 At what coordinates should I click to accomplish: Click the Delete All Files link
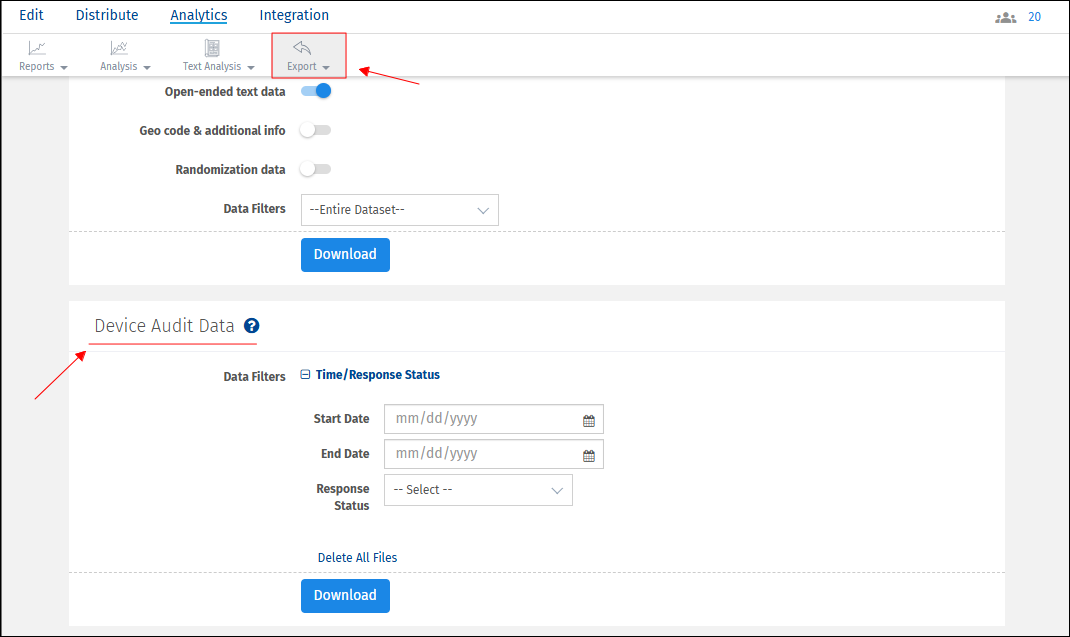coord(357,557)
